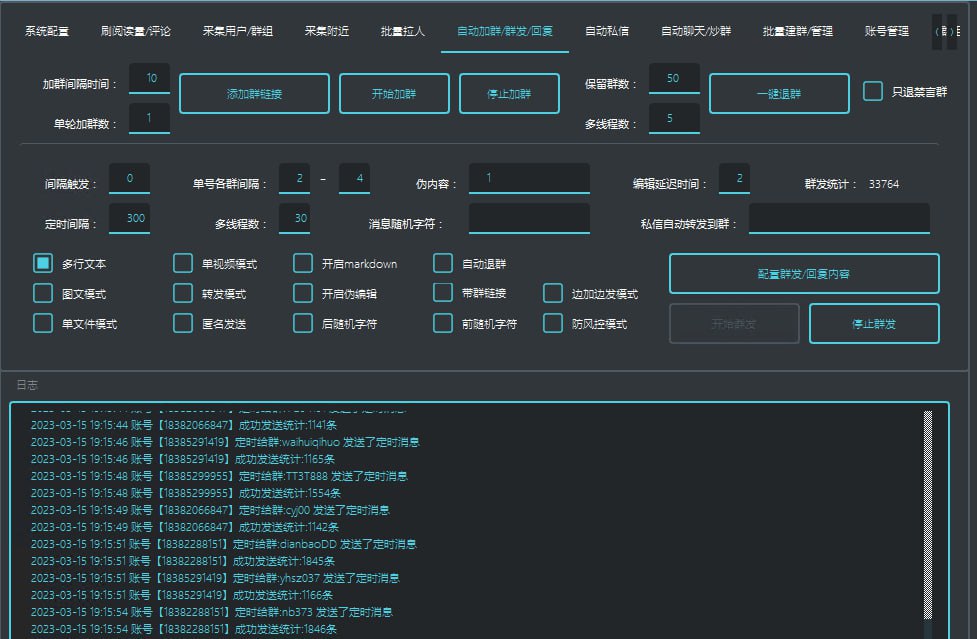Open 配置群发/回复内容 settings
This screenshot has height=639, width=977.
pos(803,273)
